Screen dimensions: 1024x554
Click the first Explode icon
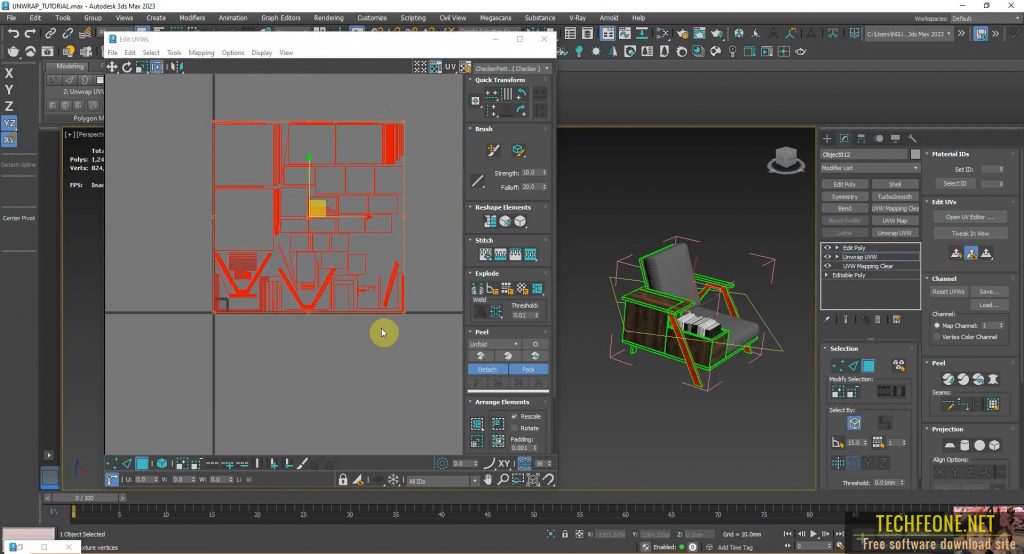(x=477, y=289)
